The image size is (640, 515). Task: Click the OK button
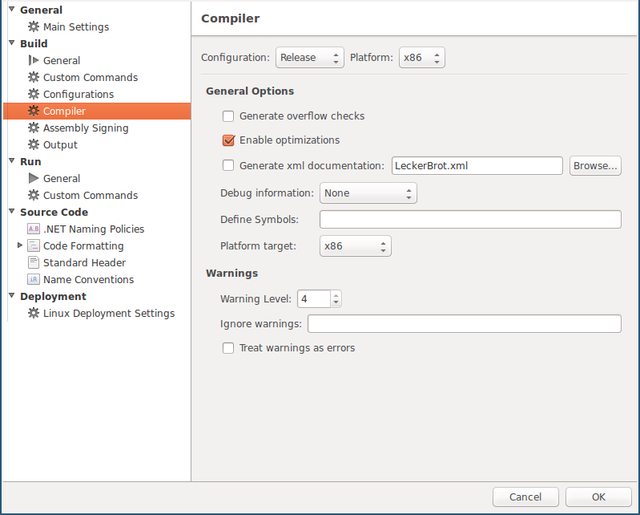tap(598, 497)
